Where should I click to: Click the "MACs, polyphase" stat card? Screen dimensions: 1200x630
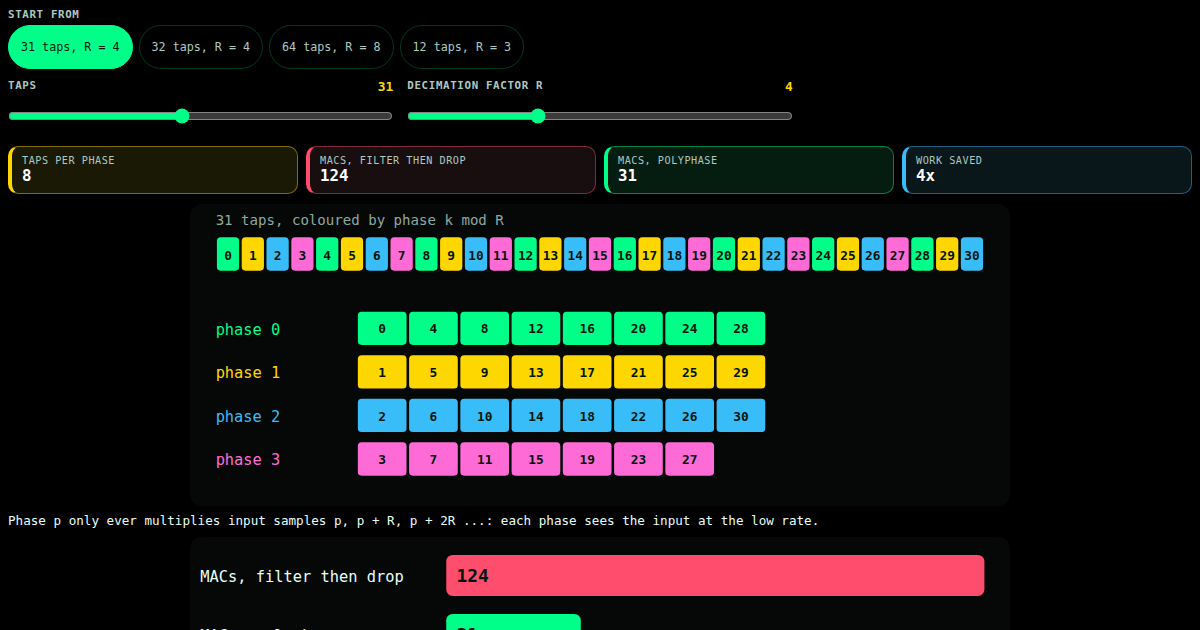pos(749,170)
